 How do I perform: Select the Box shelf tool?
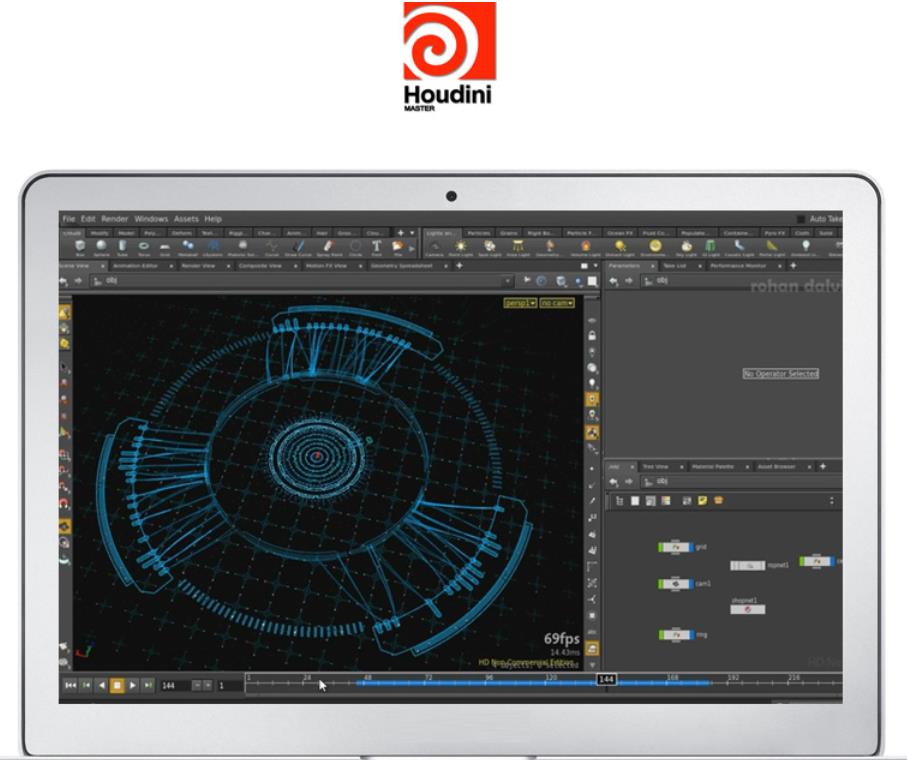[79, 246]
